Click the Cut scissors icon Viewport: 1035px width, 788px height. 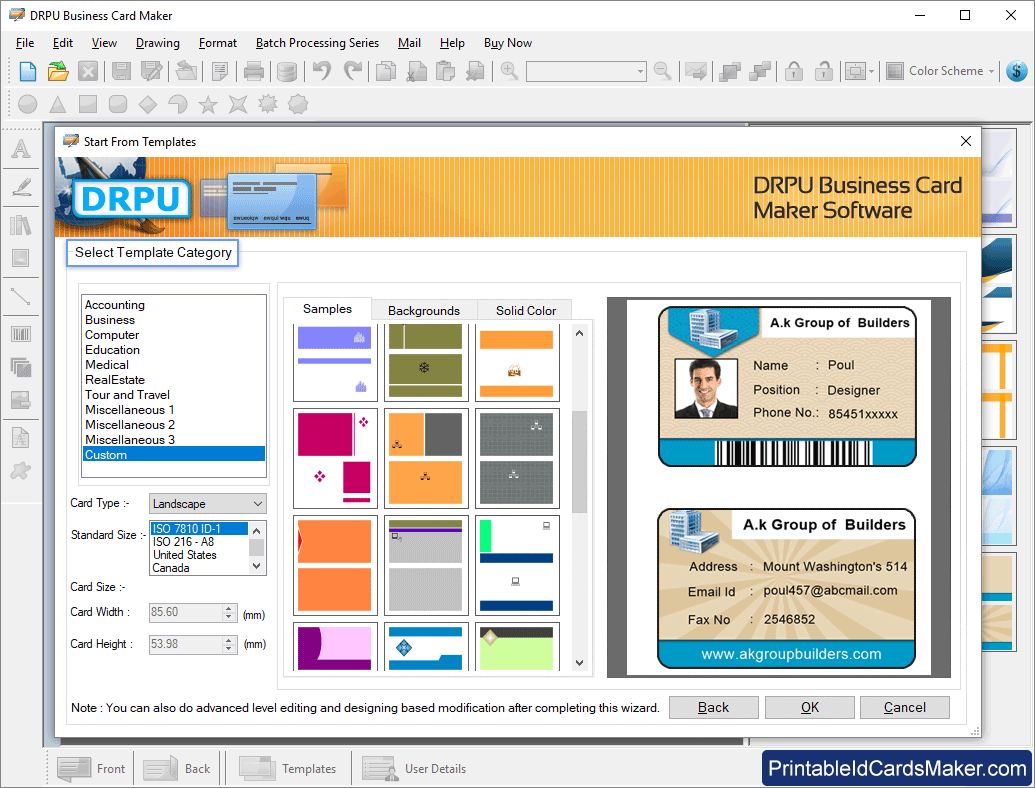[x=417, y=71]
